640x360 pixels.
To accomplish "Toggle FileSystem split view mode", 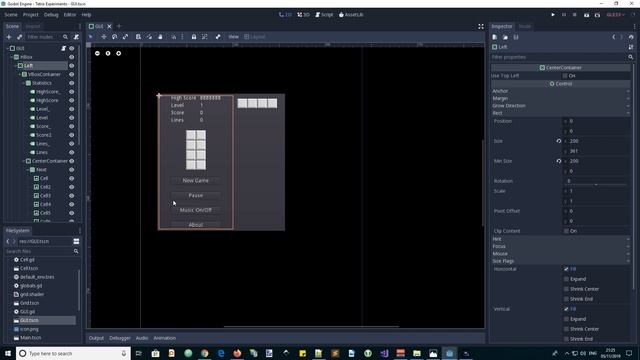I will [76, 242].
